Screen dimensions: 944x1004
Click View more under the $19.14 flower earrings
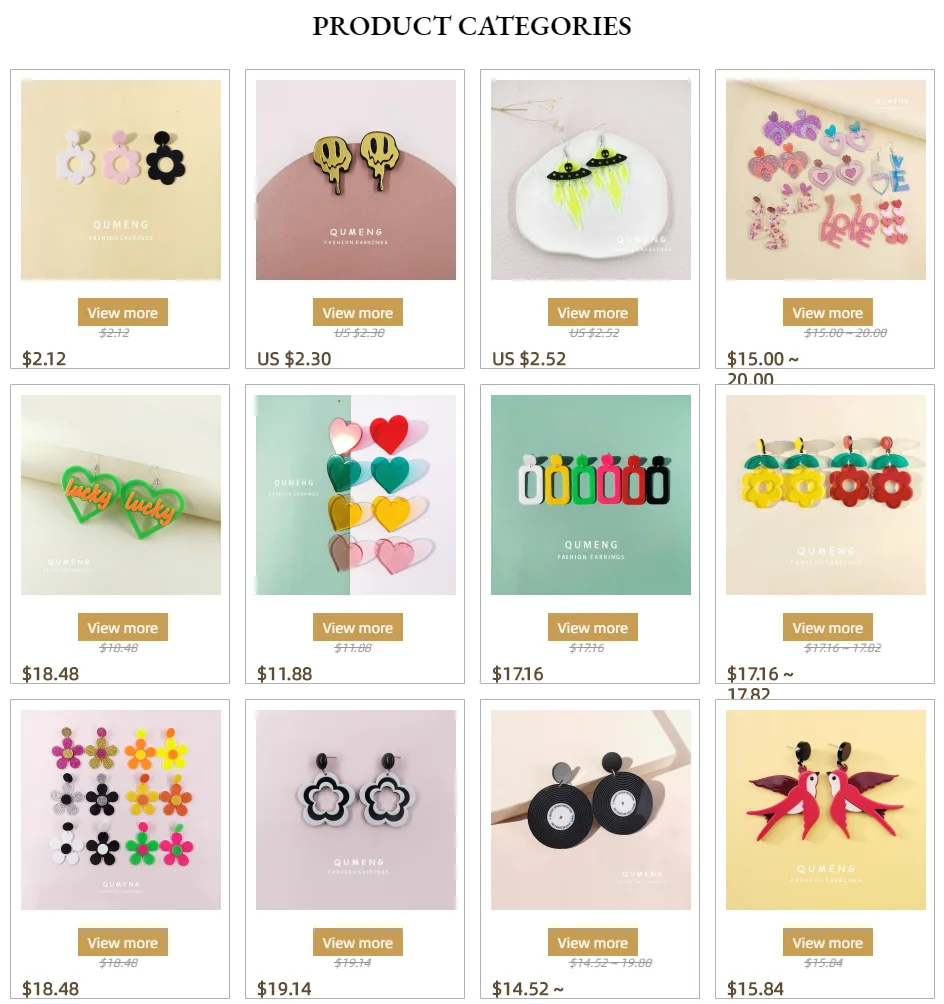[x=358, y=943]
